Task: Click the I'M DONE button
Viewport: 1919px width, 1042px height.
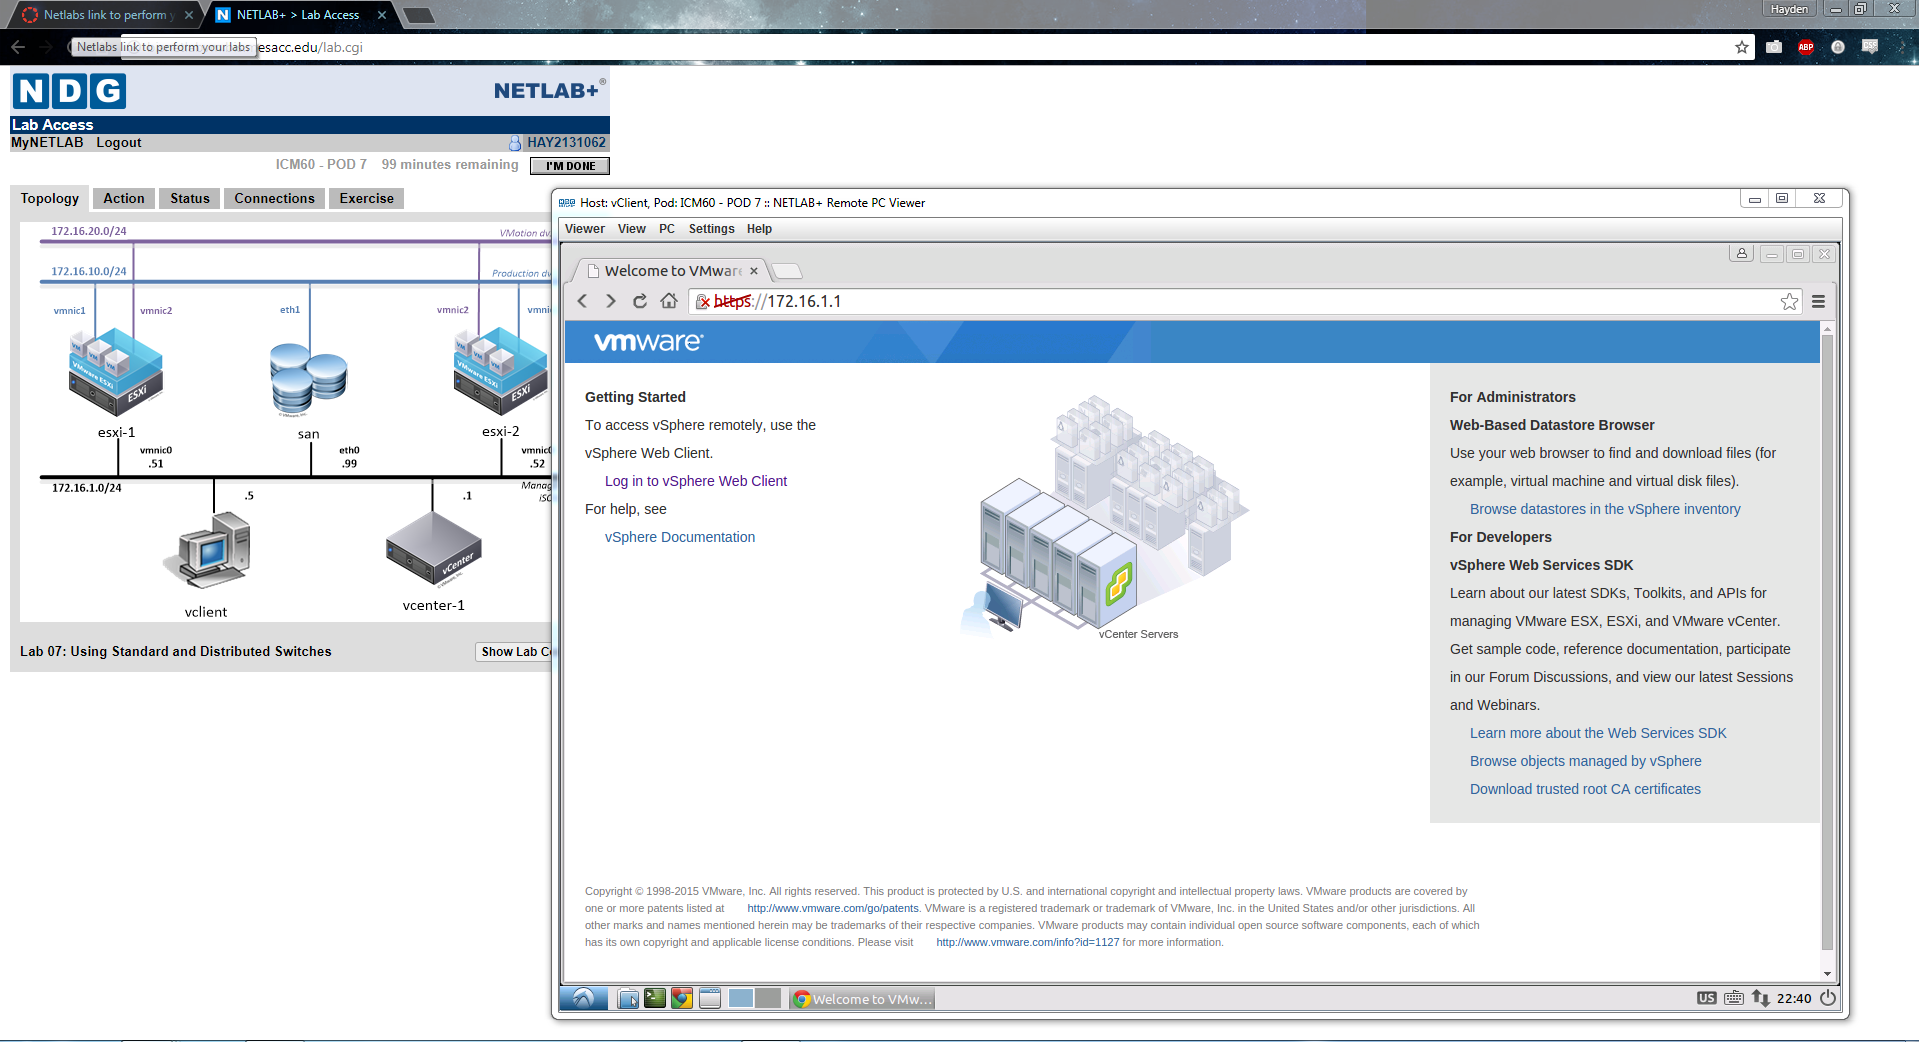Action: tap(570, 166)
